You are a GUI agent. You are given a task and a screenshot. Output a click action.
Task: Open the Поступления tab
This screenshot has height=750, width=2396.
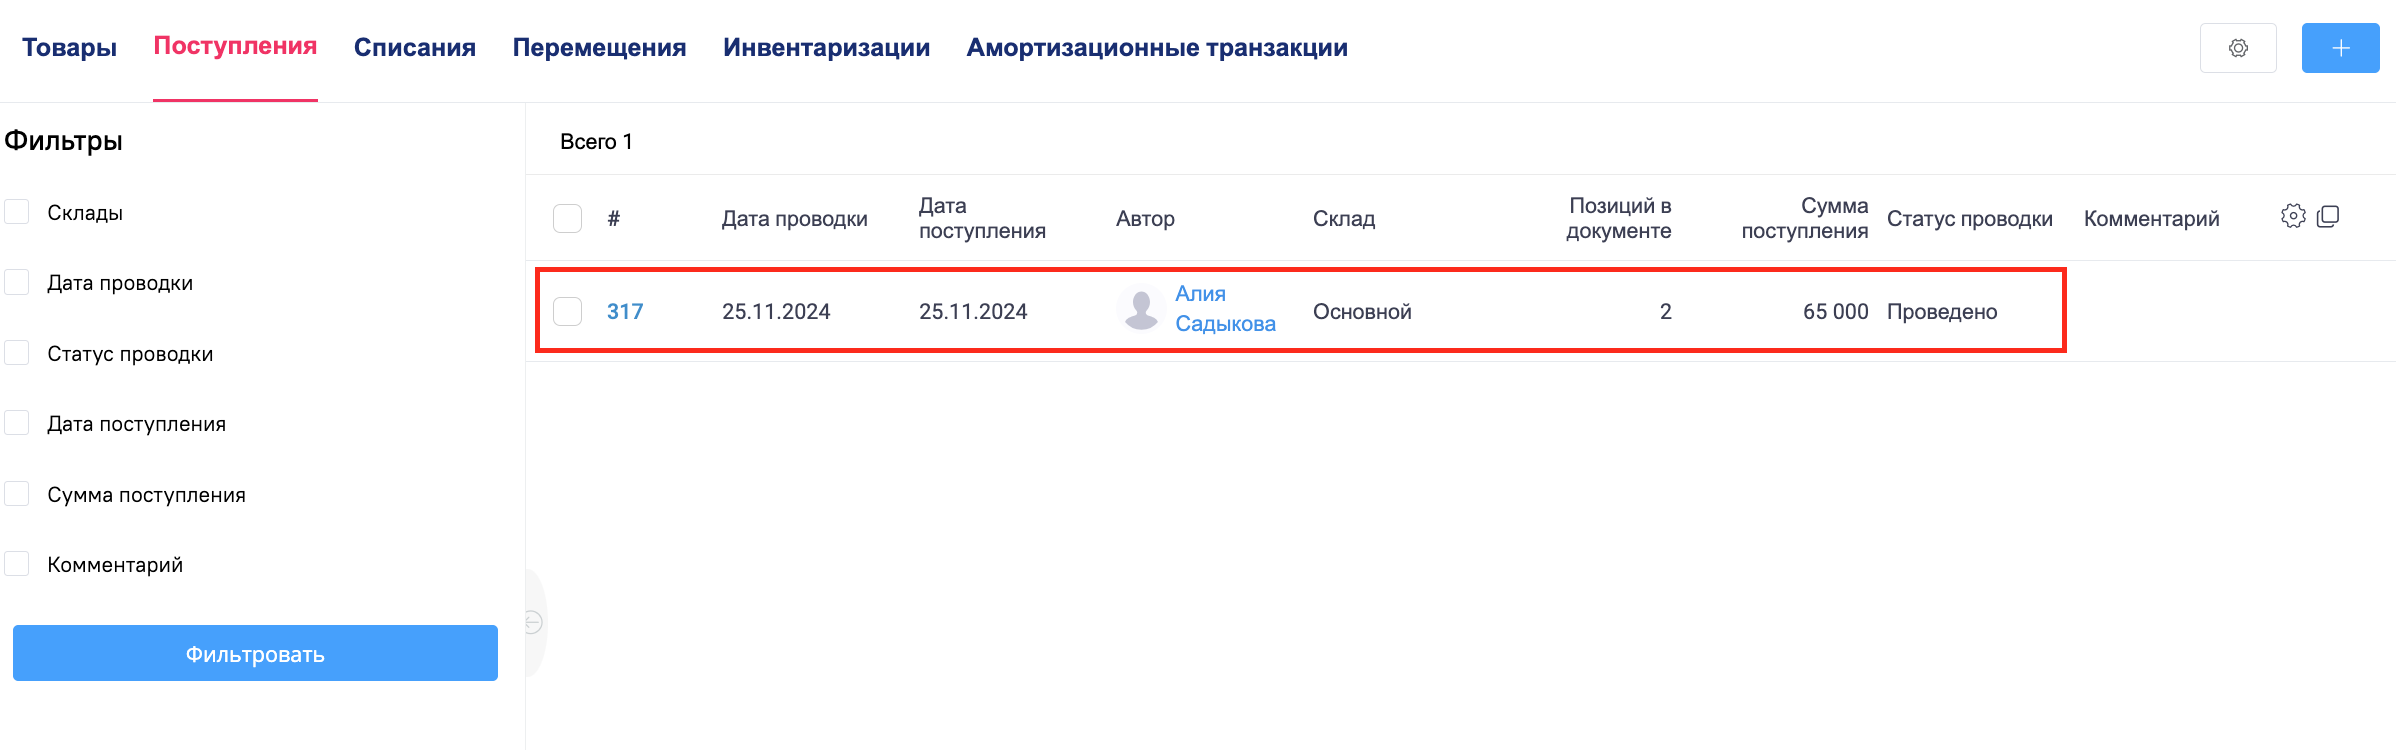(235, 46)
